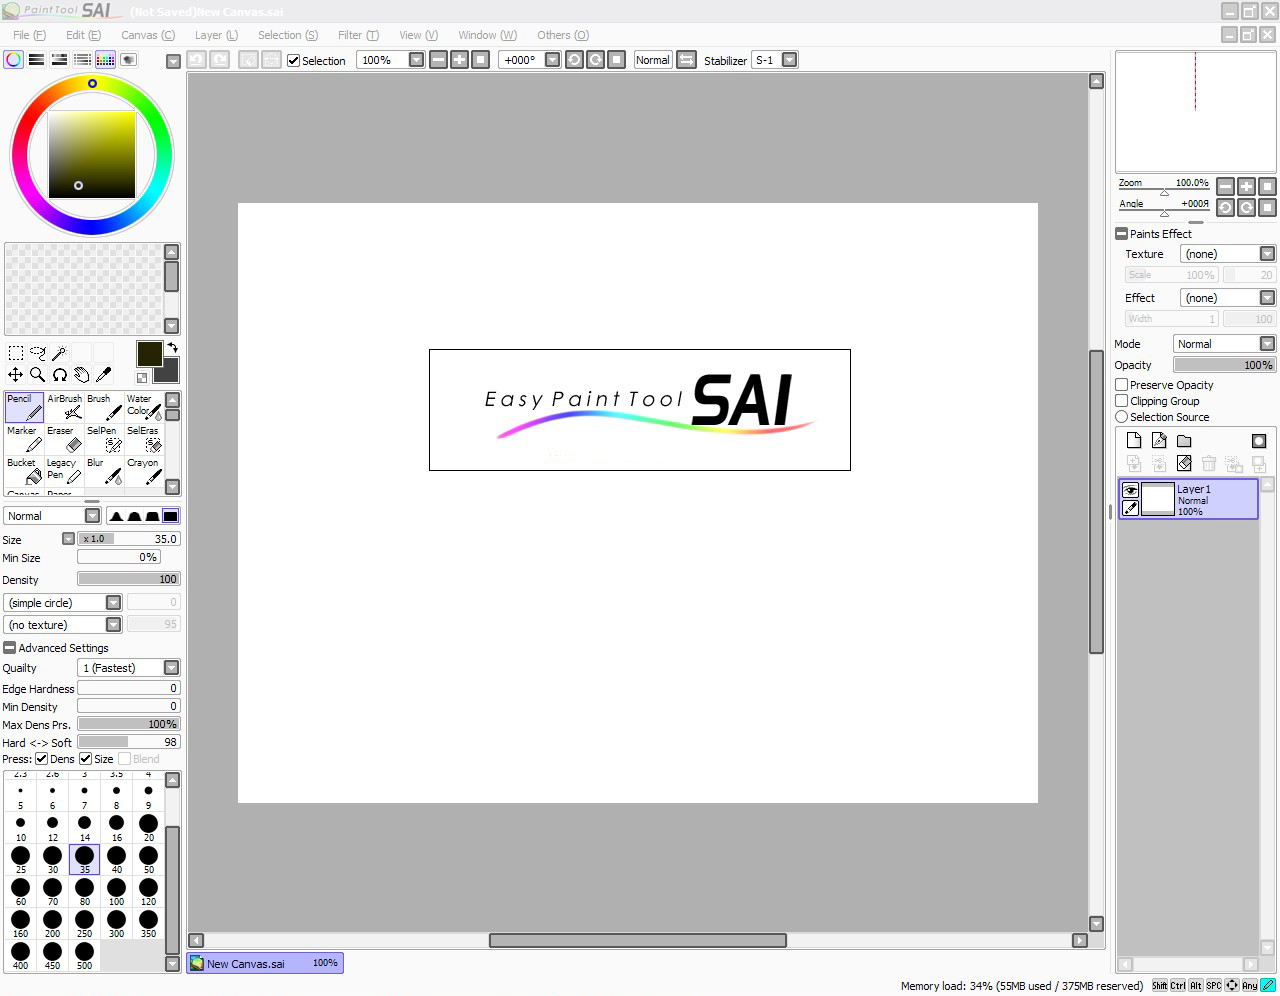Select the 100 brush size preset

[x=117, y=891]
